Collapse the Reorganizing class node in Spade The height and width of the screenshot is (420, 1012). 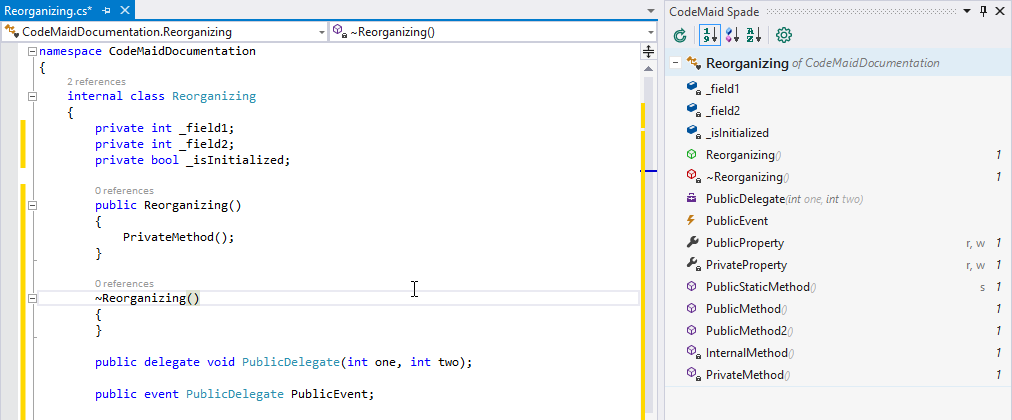[x=675, y=63]
